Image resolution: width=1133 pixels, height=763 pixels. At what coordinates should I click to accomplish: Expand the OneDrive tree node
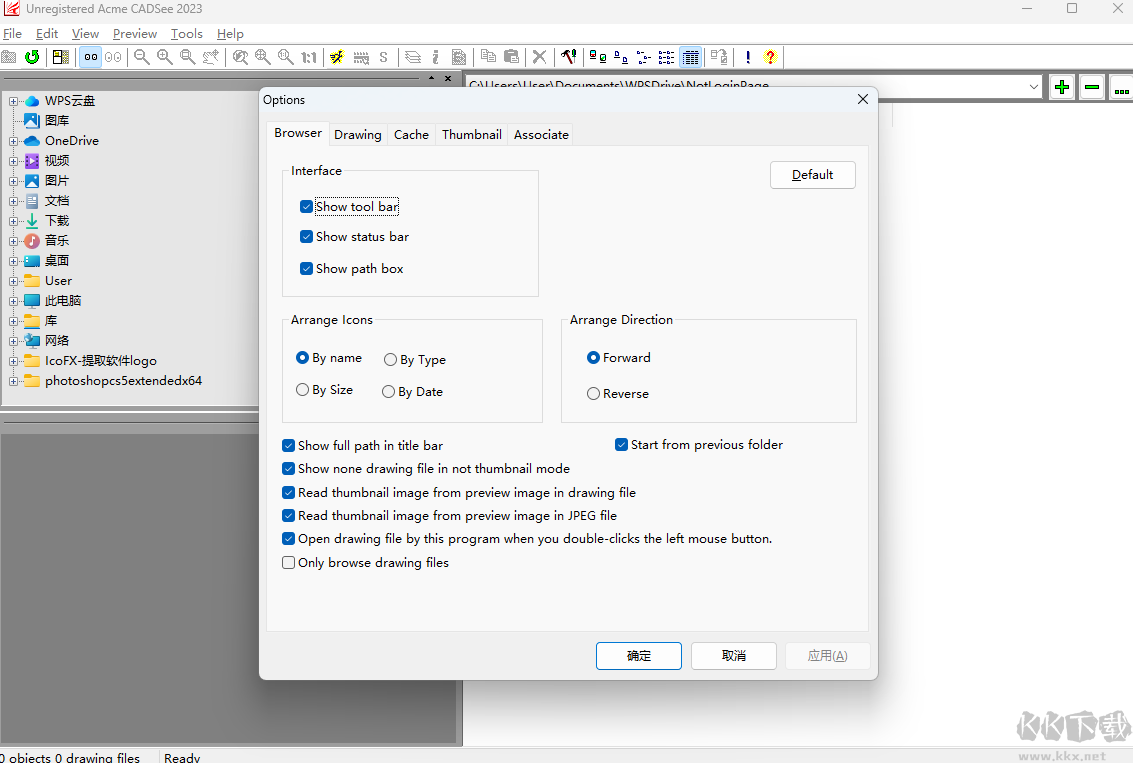pos(14,141)
